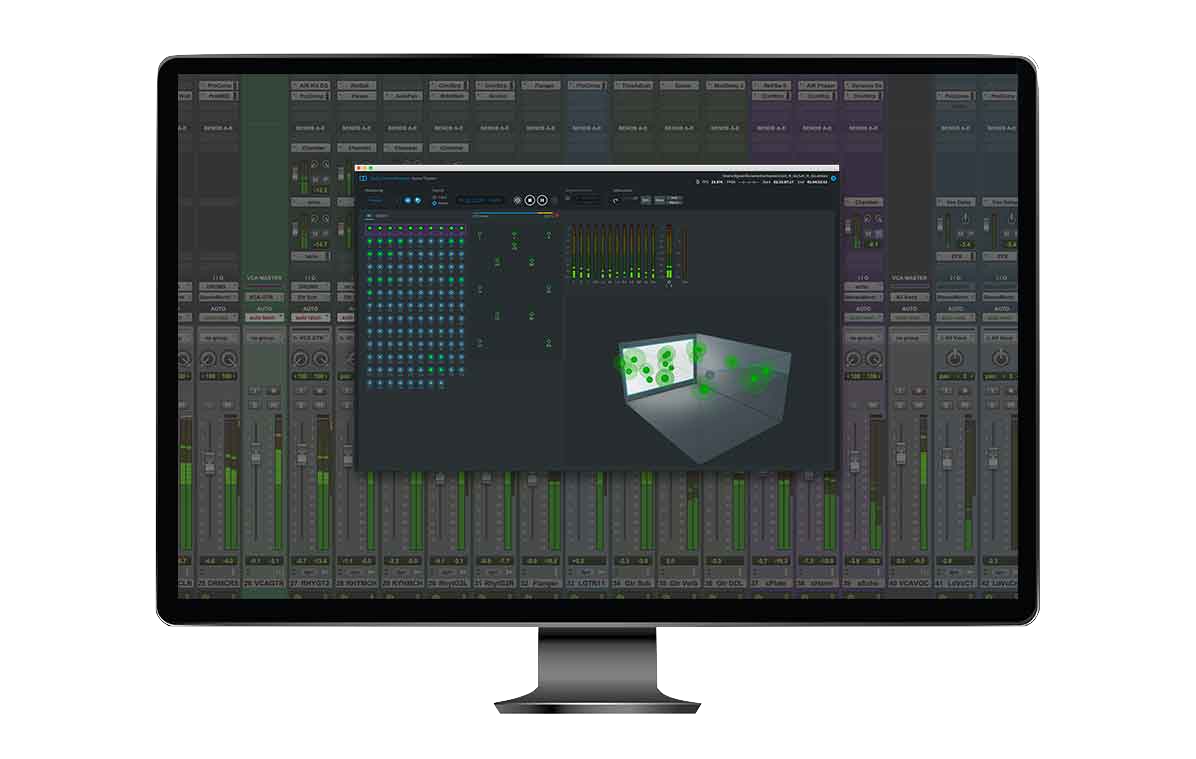Select the lower Source radio option
The height and width of the screenshot is (759, 1196).
point(434,203)
